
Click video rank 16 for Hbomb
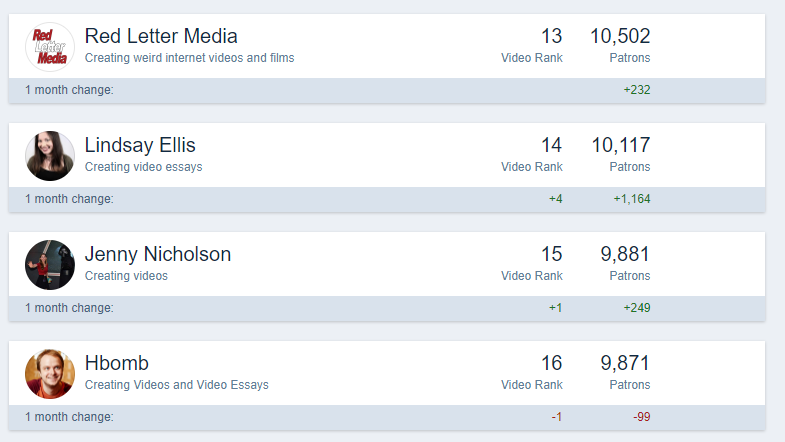tap(551, 363)
